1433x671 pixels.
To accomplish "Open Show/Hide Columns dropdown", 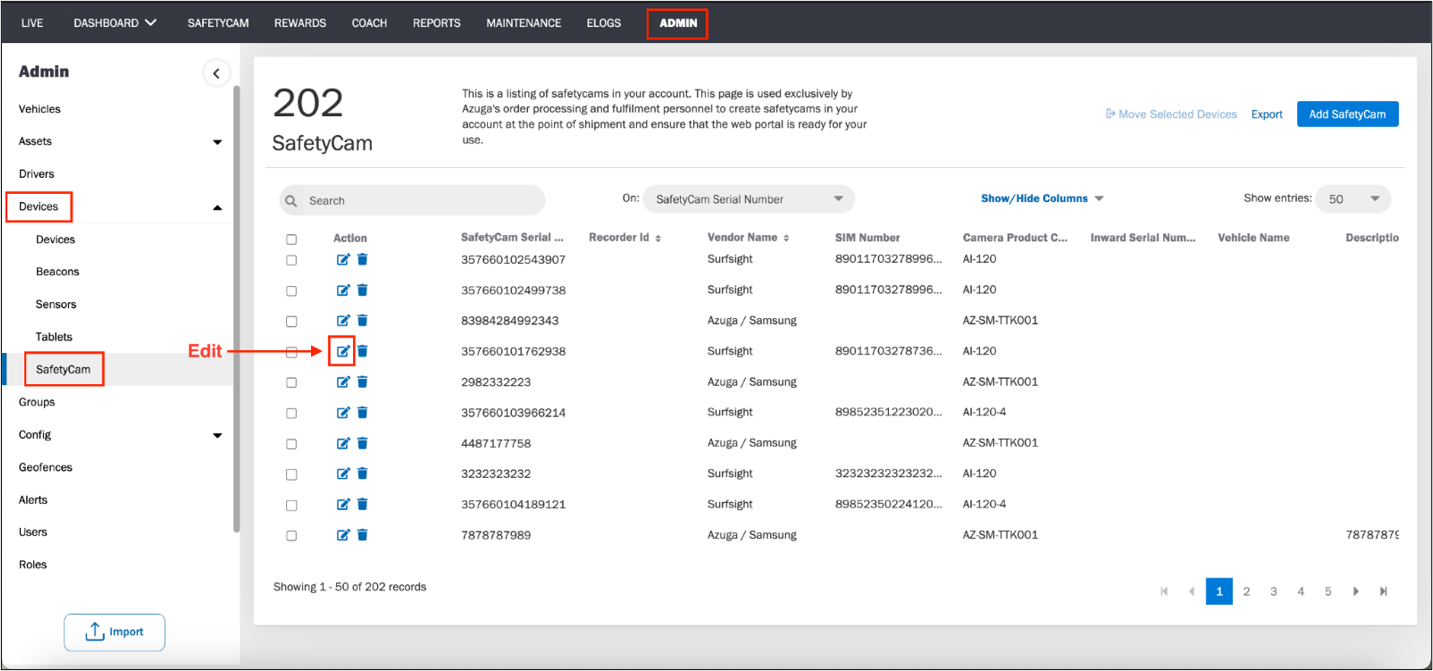I will (1042, 198).
